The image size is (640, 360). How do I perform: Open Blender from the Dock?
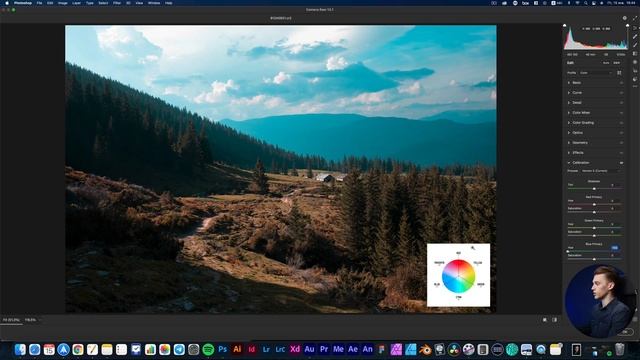425,349
